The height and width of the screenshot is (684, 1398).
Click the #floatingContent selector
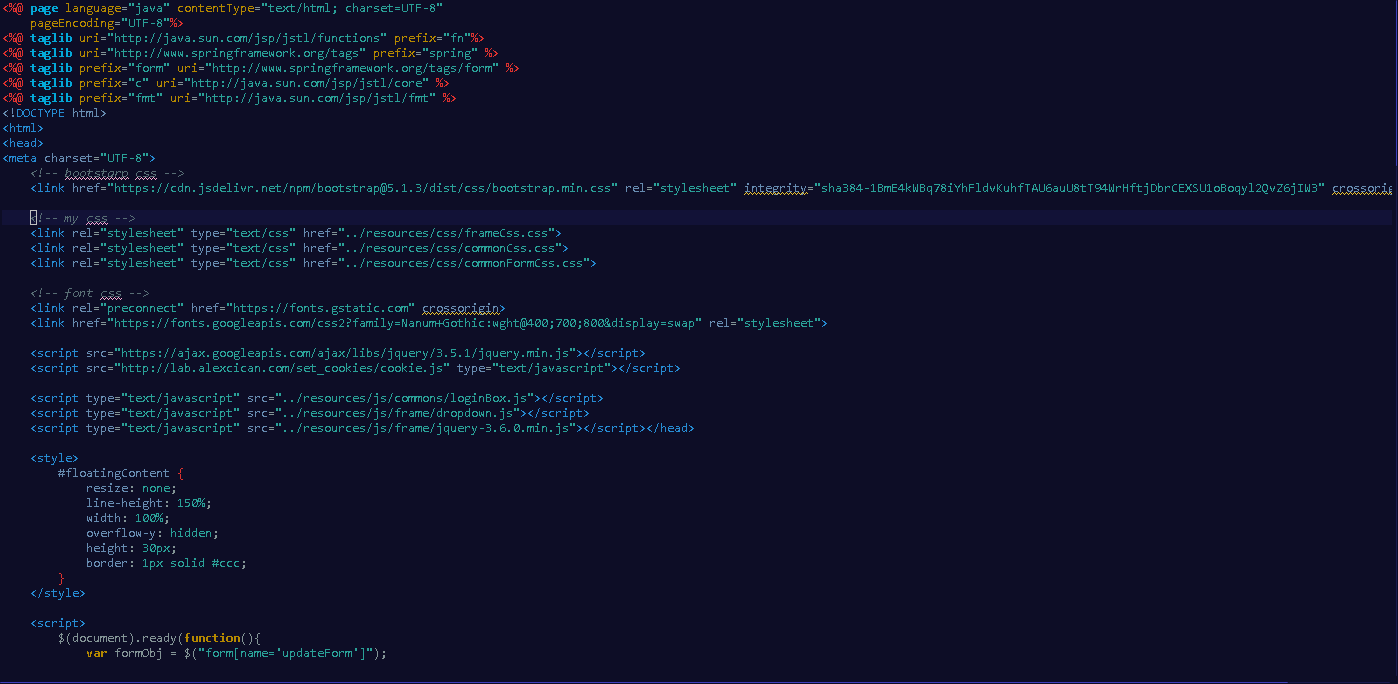pos(114,473)
